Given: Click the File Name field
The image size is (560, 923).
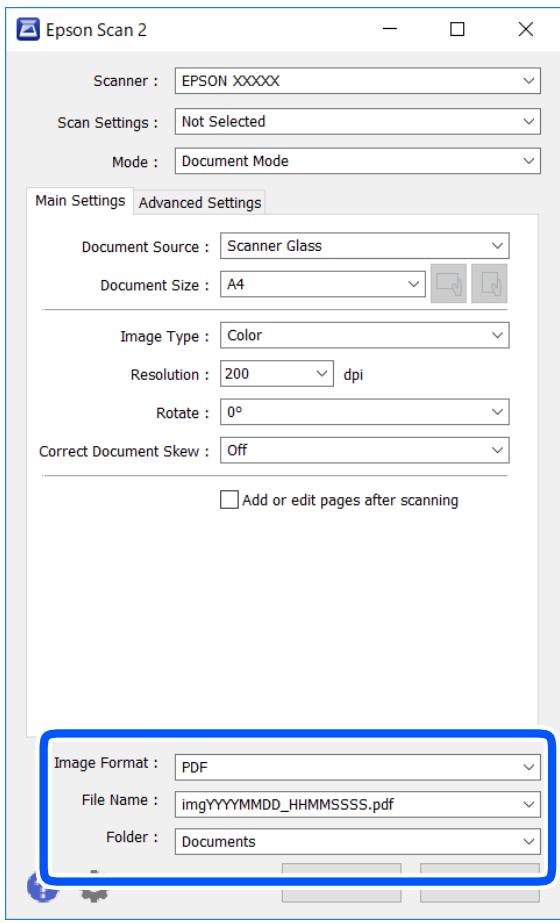Looking at the screenshot, I should [357, 805].
